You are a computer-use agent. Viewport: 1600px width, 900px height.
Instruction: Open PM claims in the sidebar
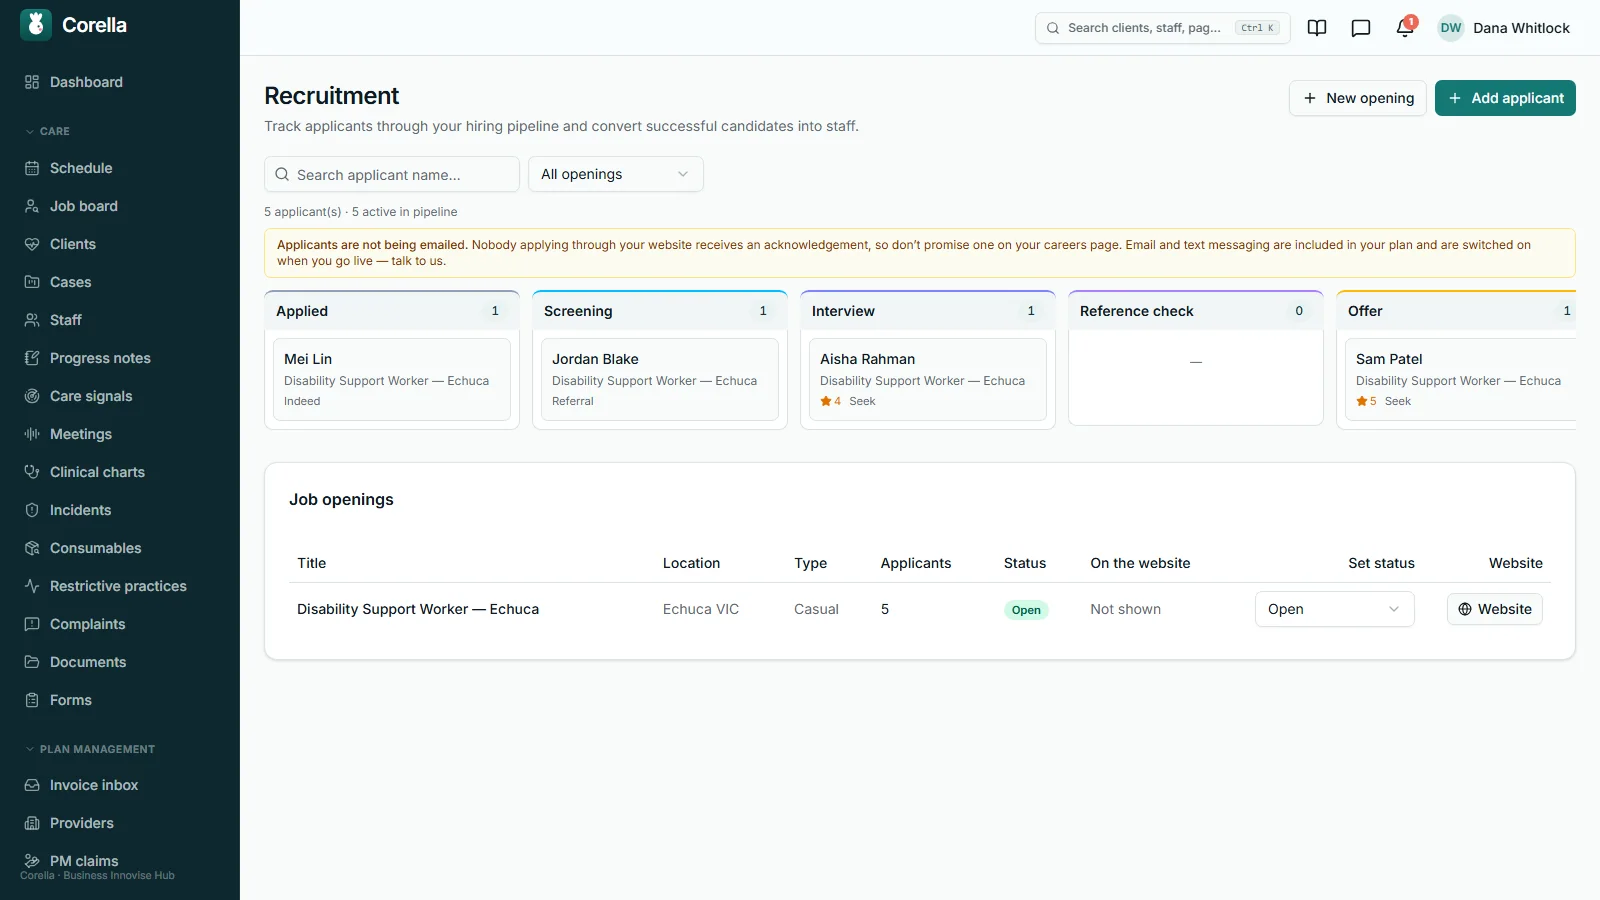tap(120, 861)
